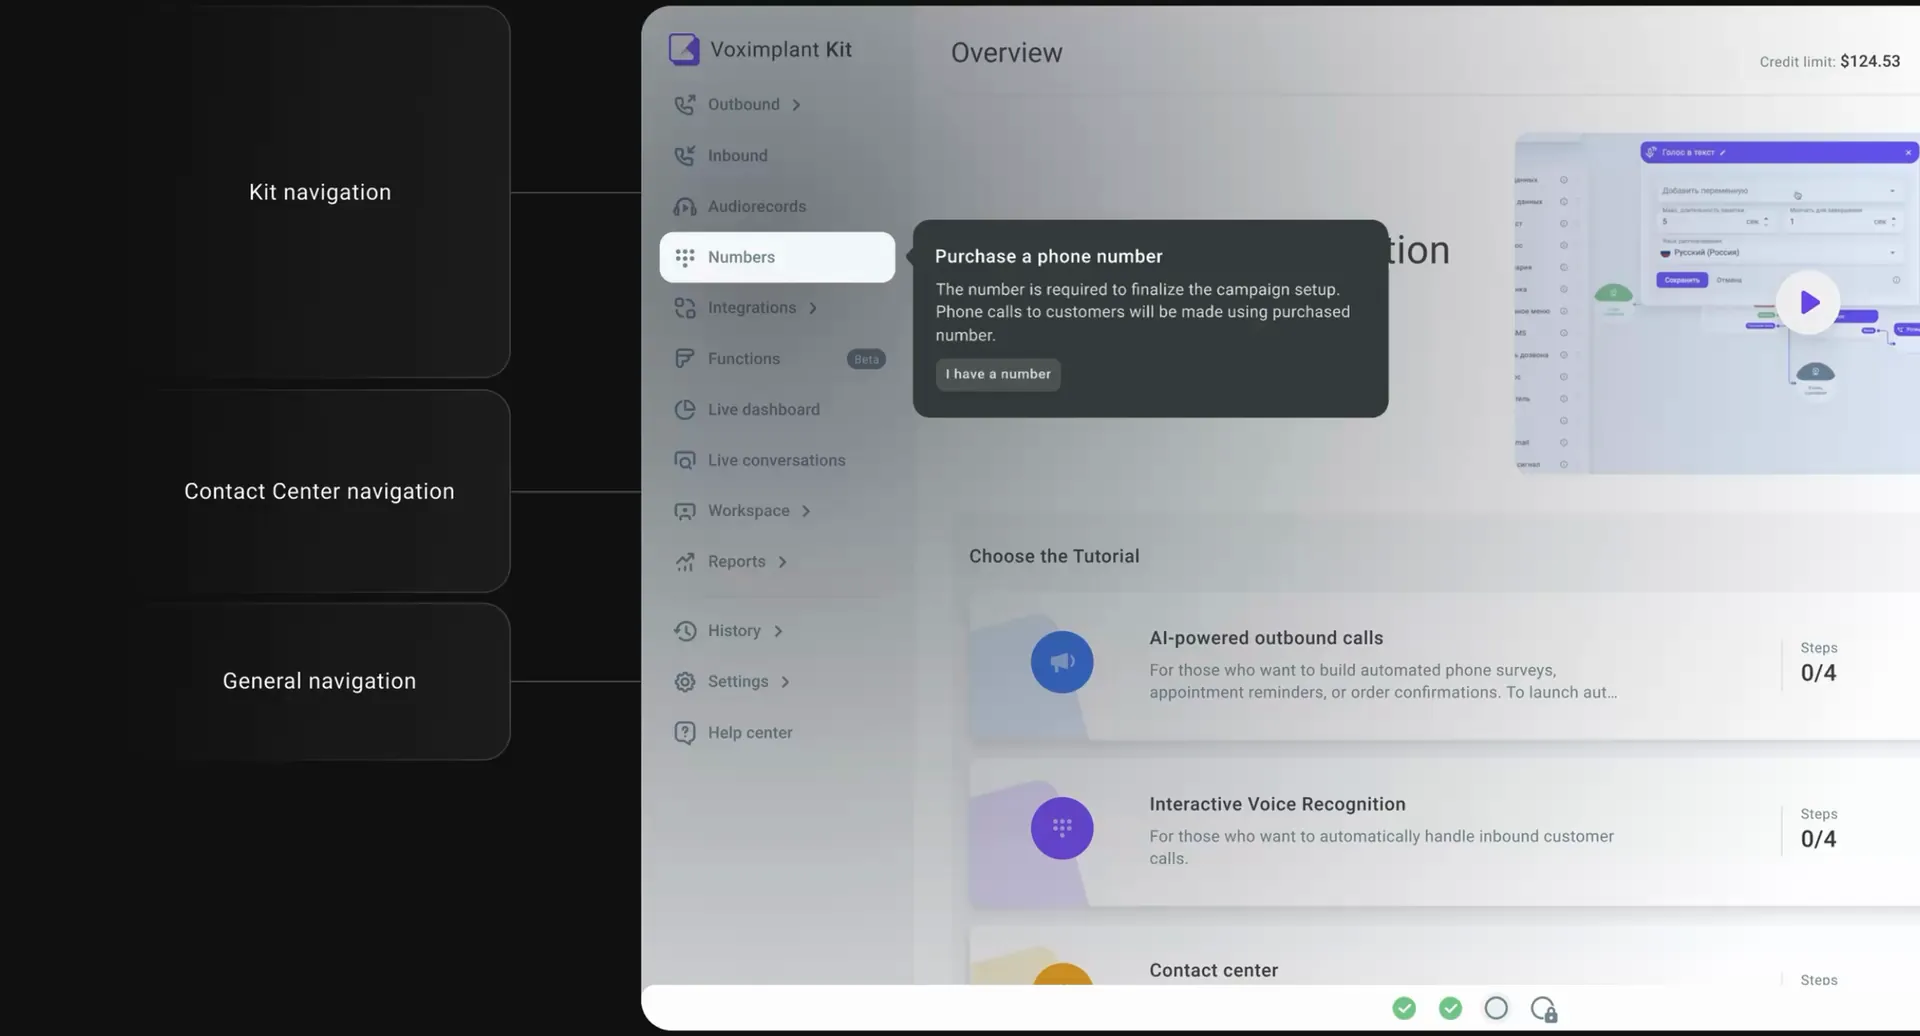Click the Overview page heading
The width and height of the screenshot is (1920, 1036).
(x=1006, y=53)
